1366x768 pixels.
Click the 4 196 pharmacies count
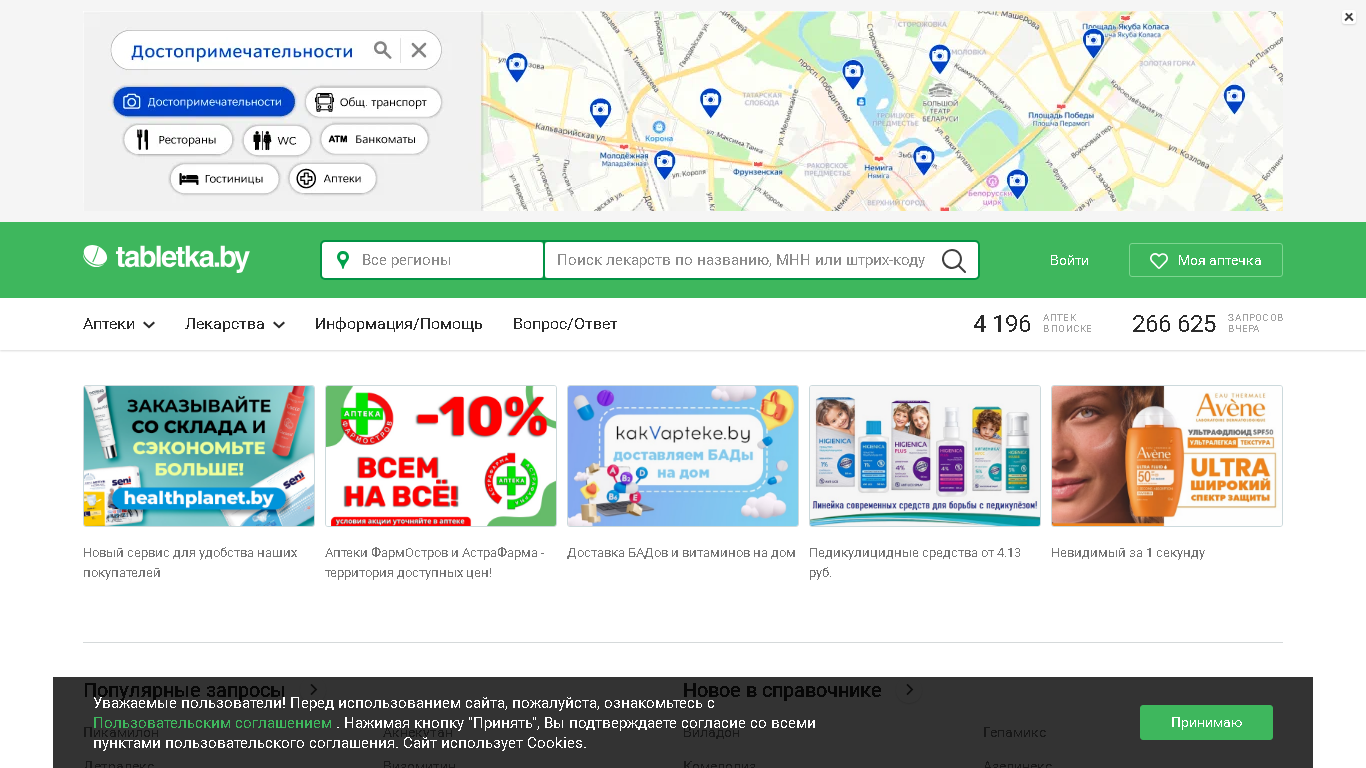(1002, 323)
